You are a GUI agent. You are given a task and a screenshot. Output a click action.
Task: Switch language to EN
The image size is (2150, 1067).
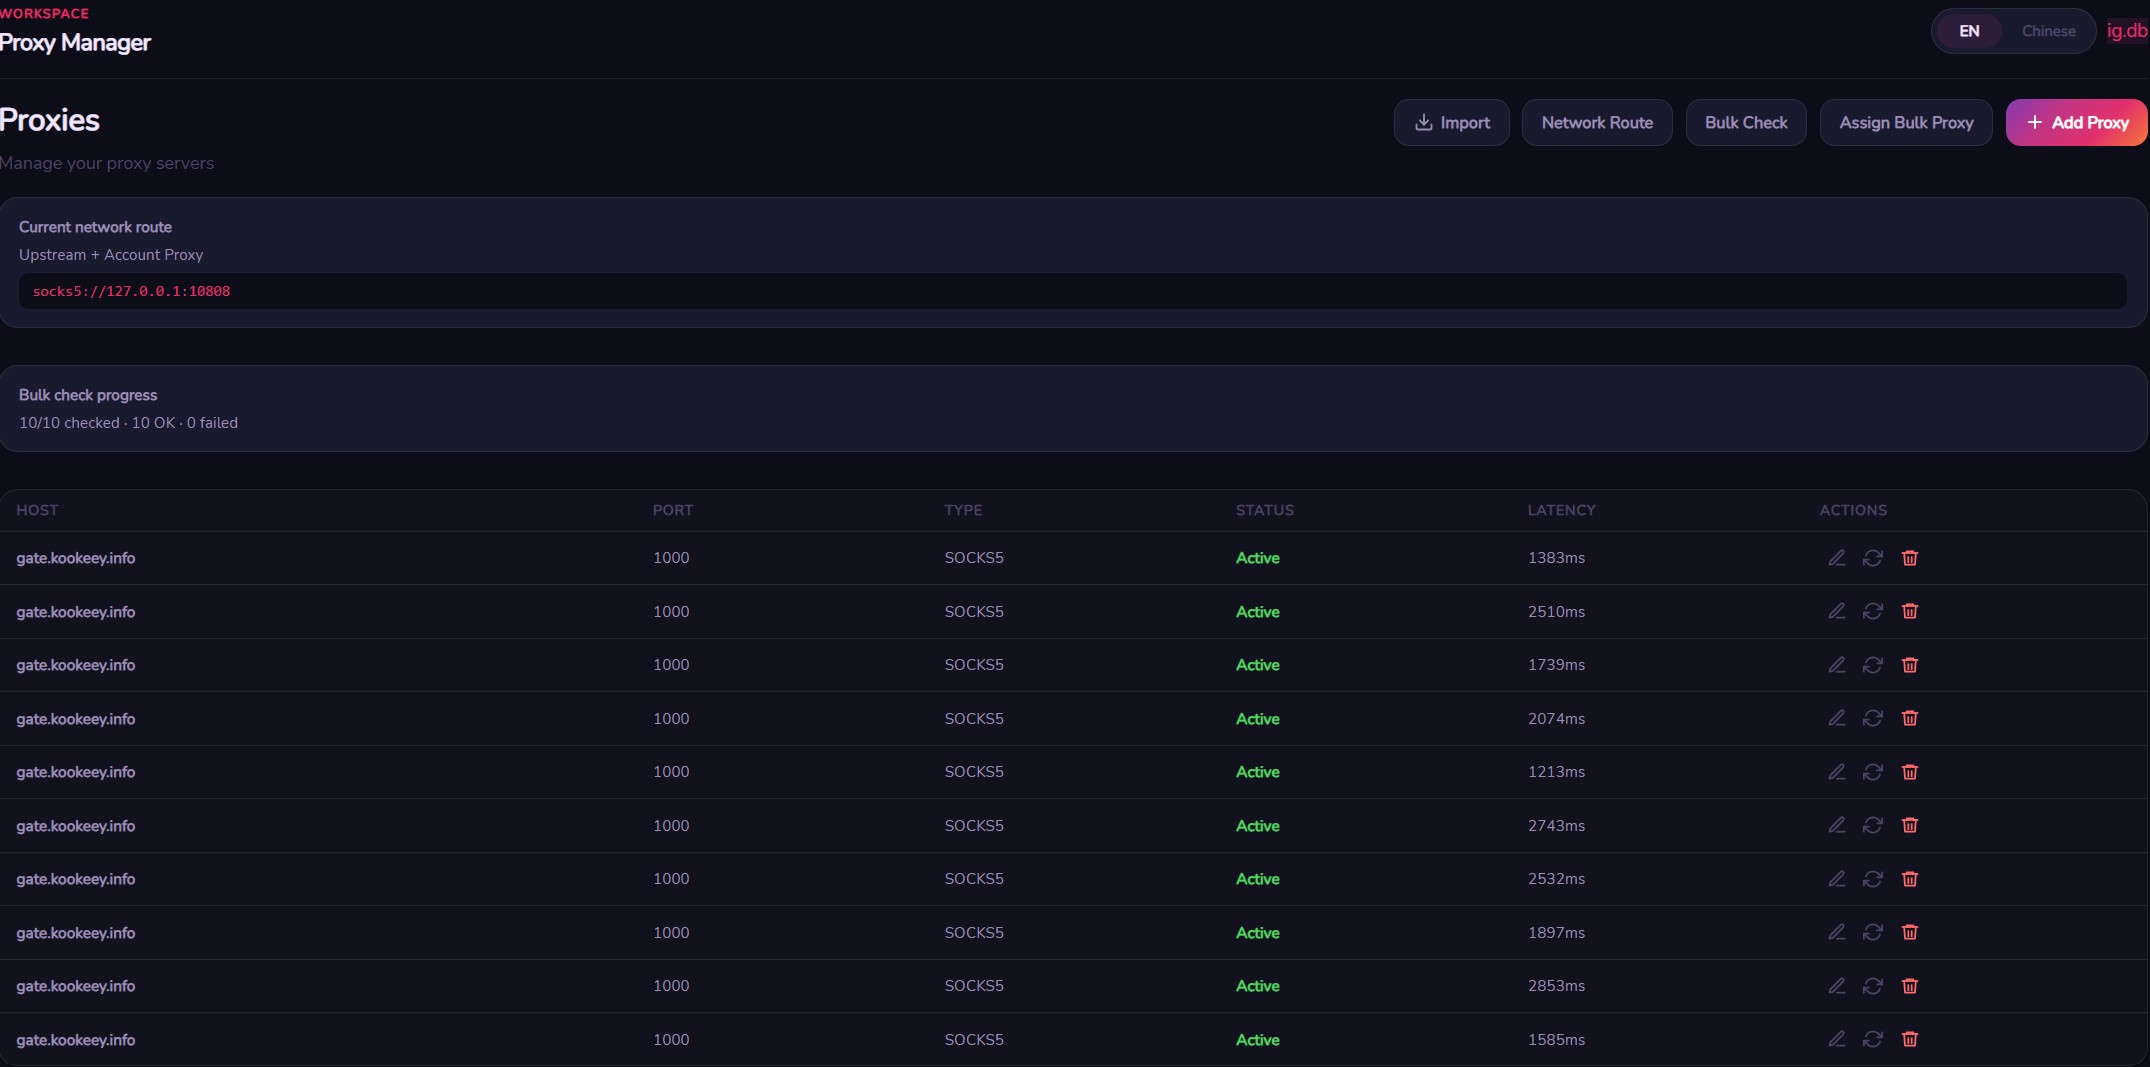(x=1969, y=31)
